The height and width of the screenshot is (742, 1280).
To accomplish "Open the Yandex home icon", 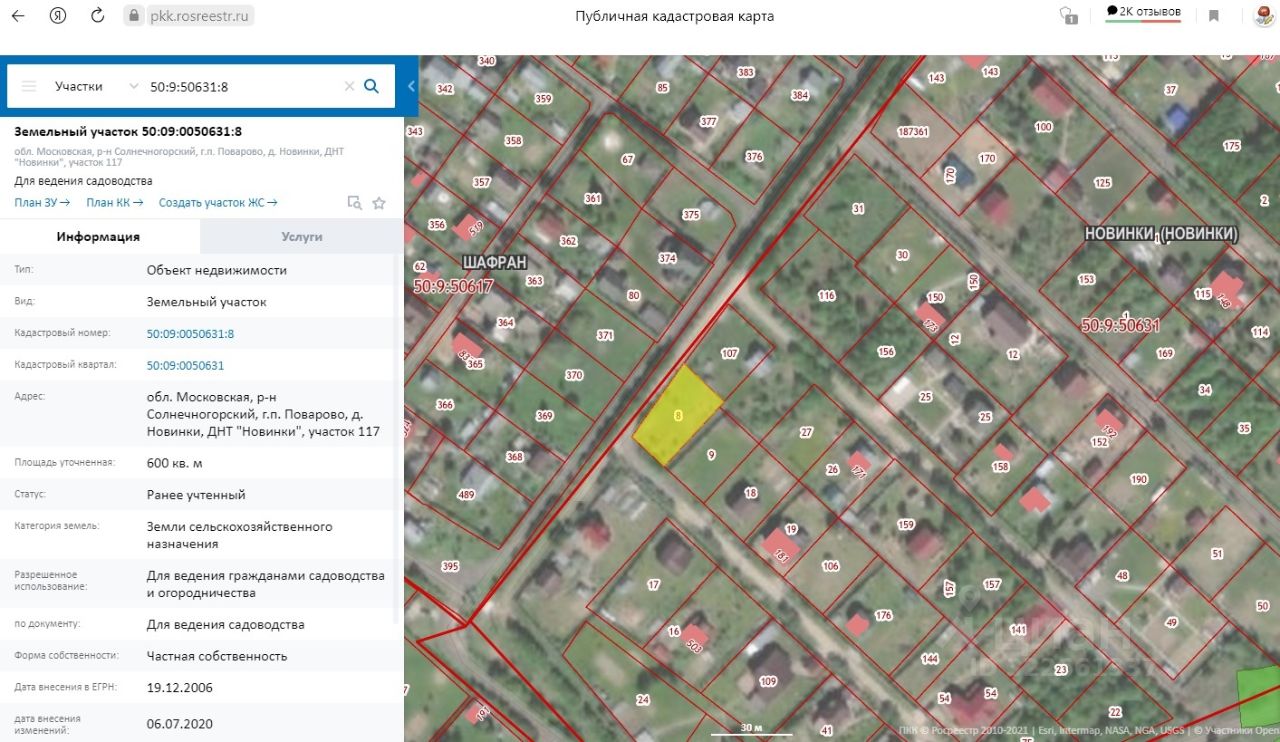I will (x=58, y=16).
